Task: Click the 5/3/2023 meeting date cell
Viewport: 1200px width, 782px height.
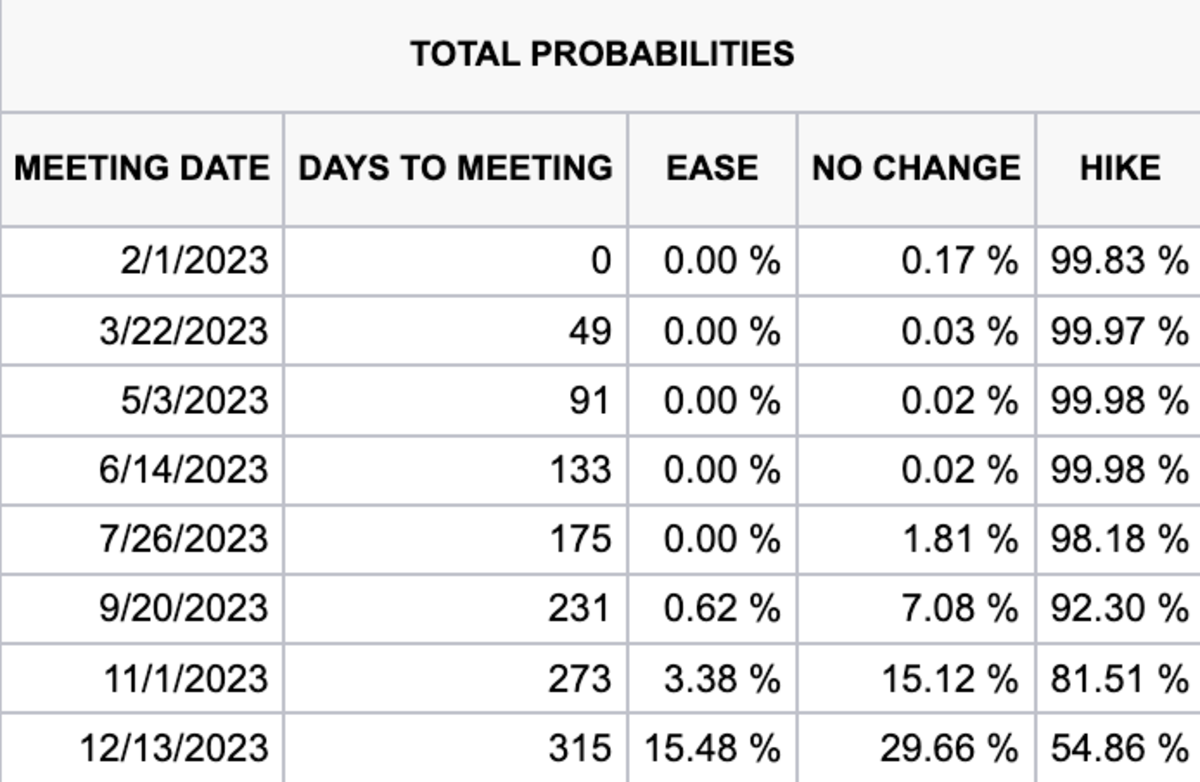Action: (x=196, y=400)
